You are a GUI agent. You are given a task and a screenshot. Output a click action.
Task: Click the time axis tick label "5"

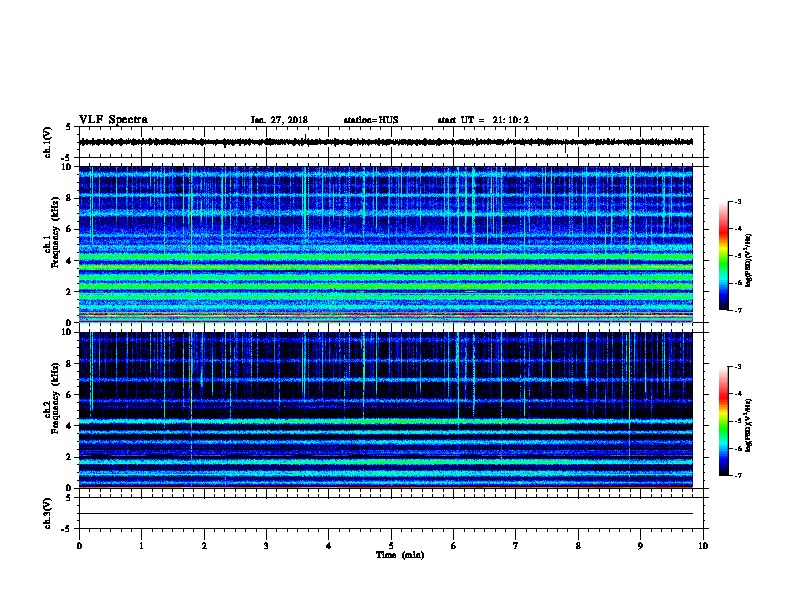coord(391,546)
